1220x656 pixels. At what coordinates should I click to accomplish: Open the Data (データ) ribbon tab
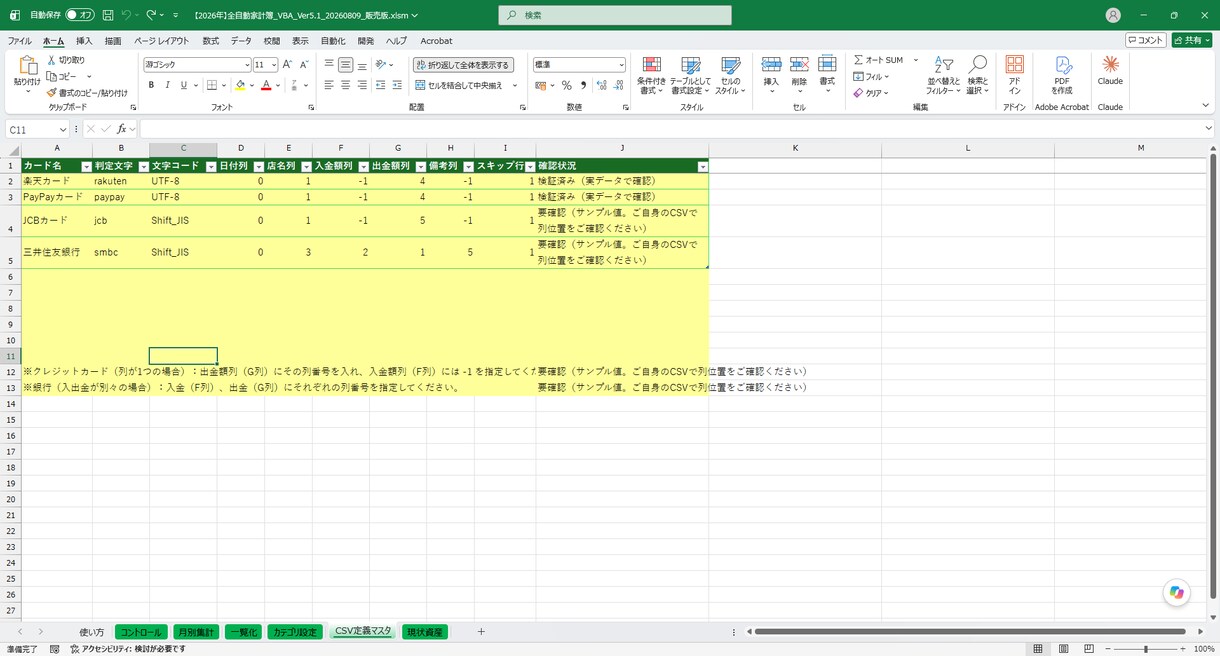click(x=241, y=41)
